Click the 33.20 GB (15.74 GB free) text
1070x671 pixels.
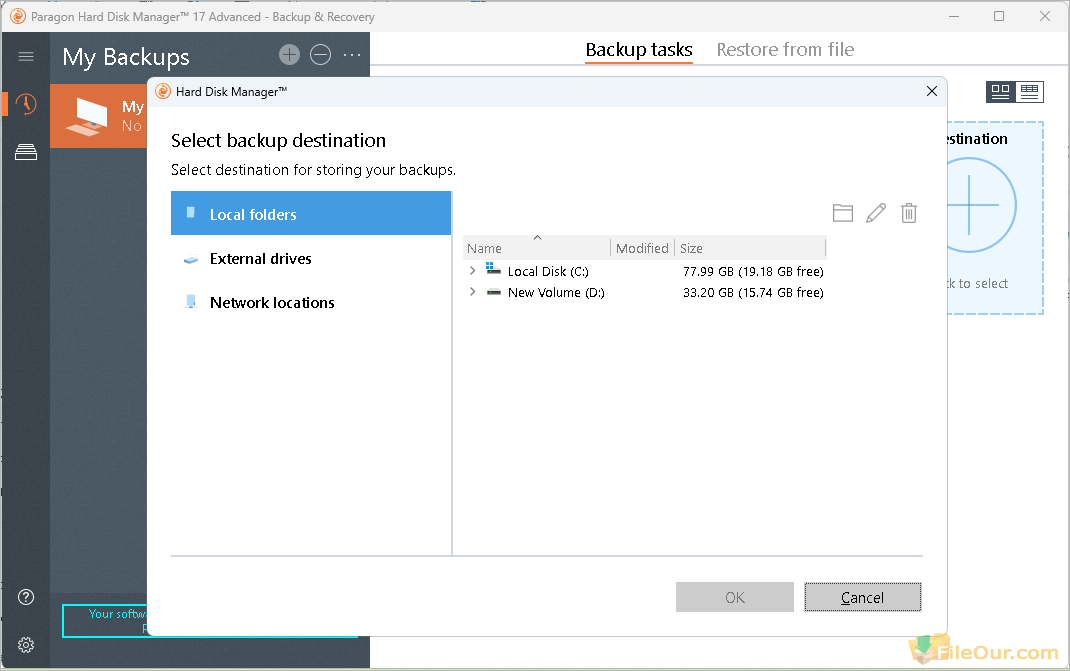753,292
